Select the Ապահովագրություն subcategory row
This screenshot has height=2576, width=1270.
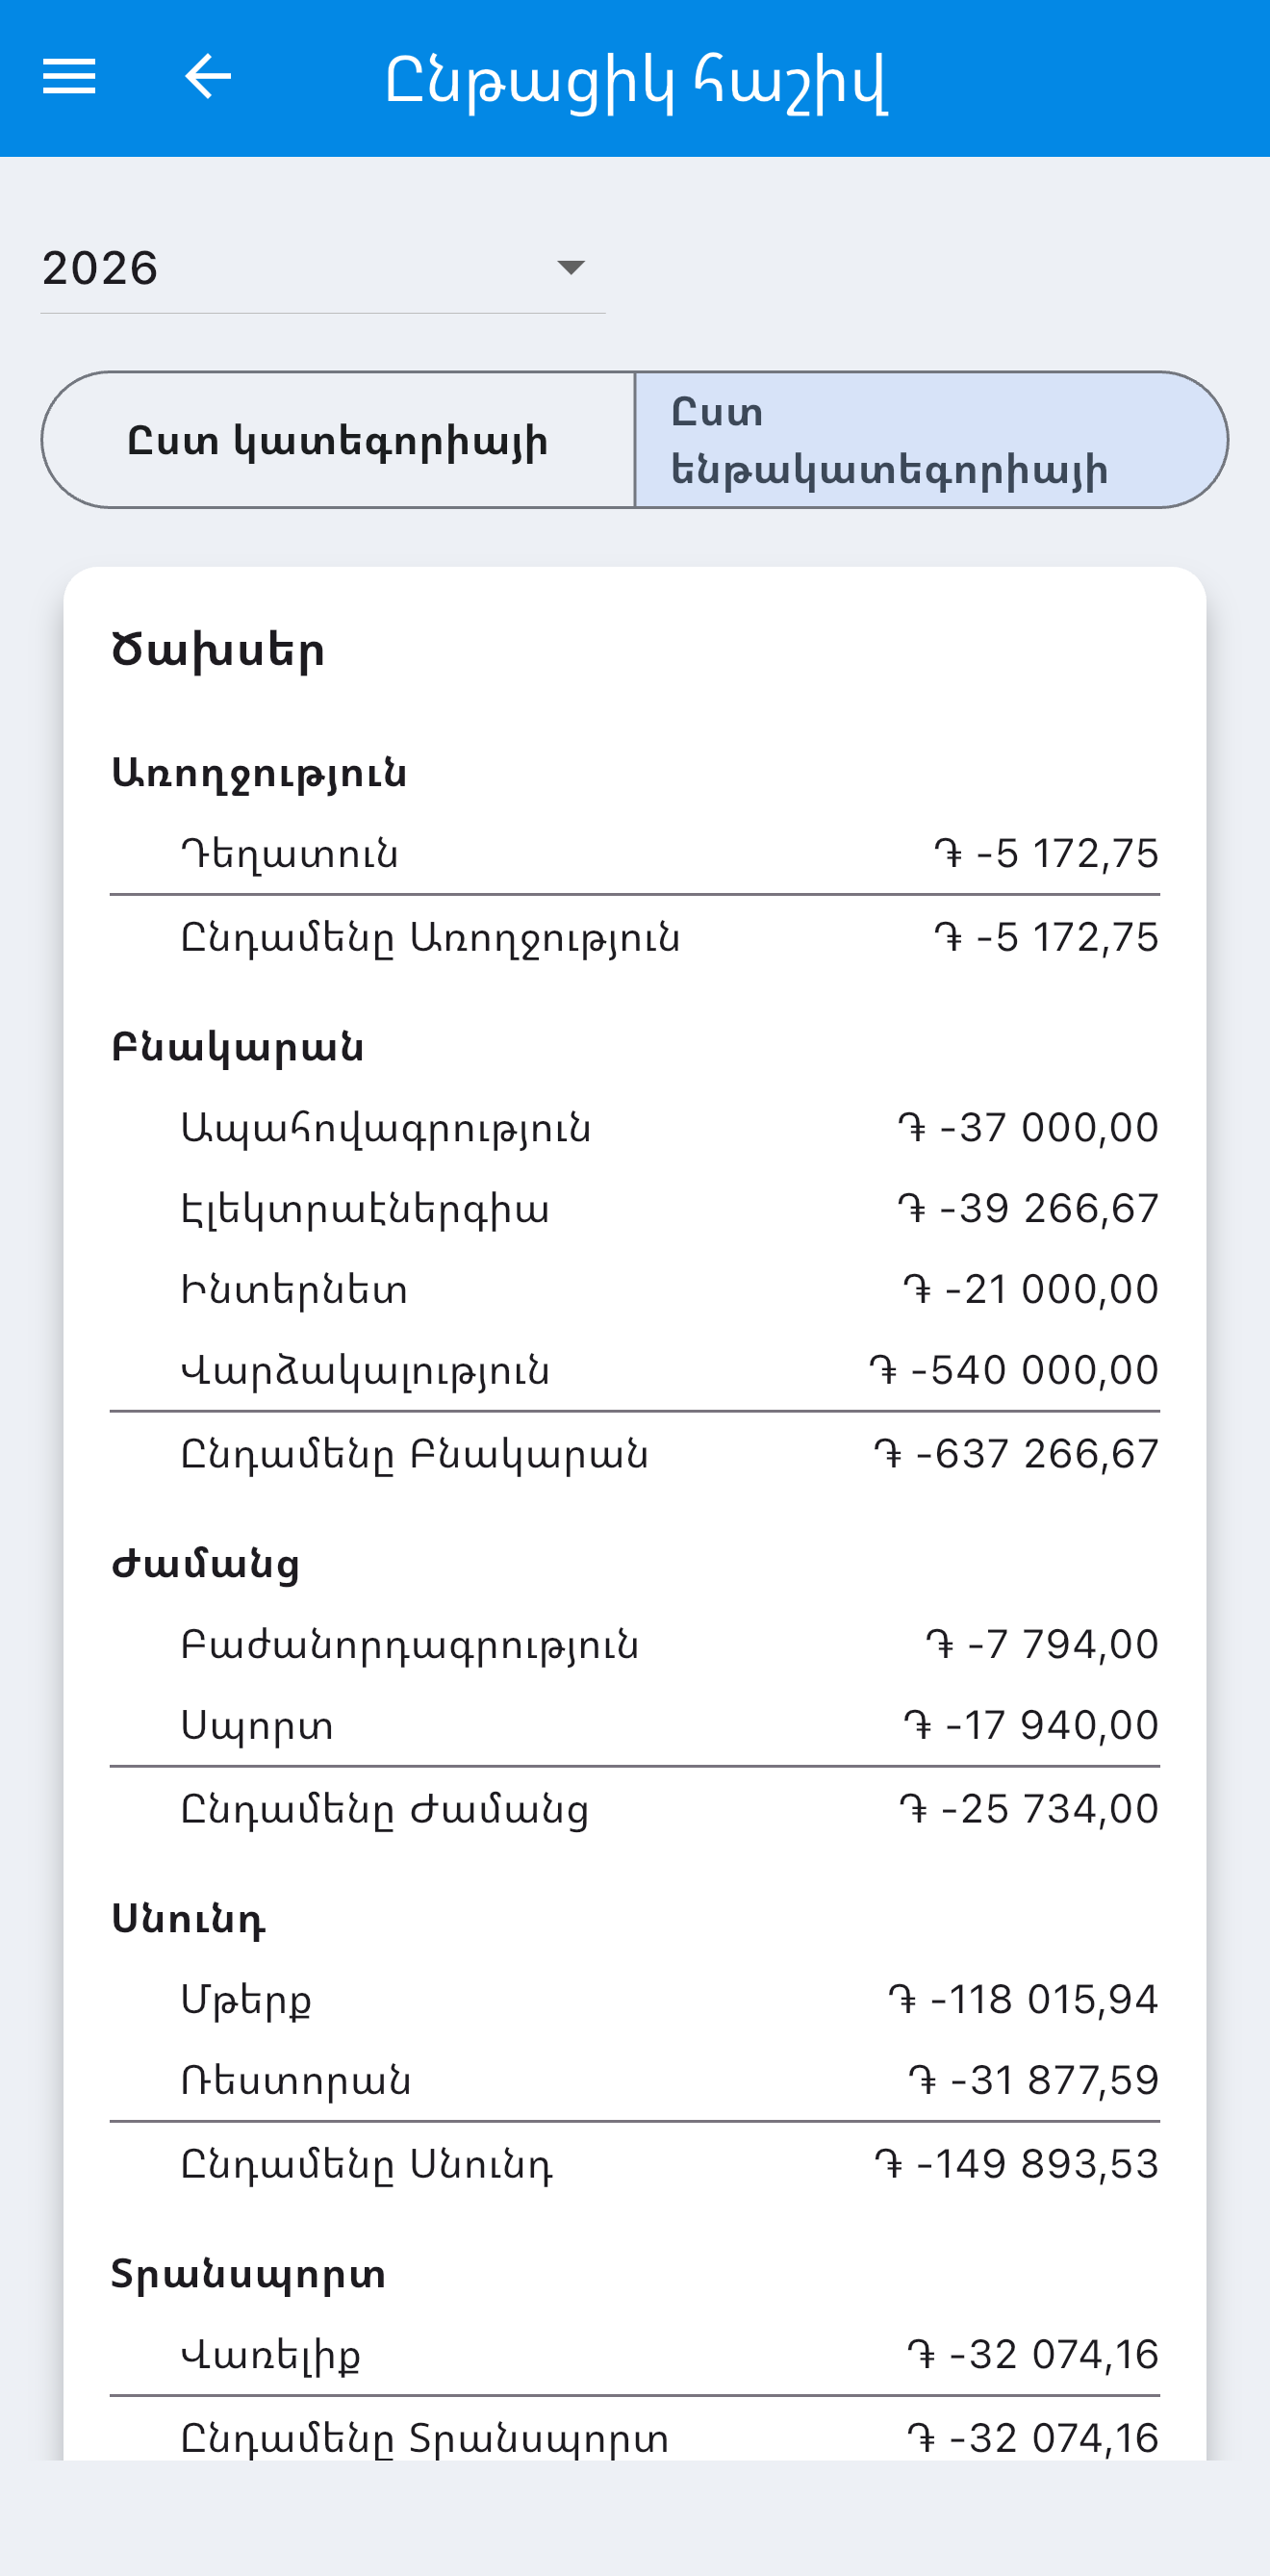(x=634, y=1128)
